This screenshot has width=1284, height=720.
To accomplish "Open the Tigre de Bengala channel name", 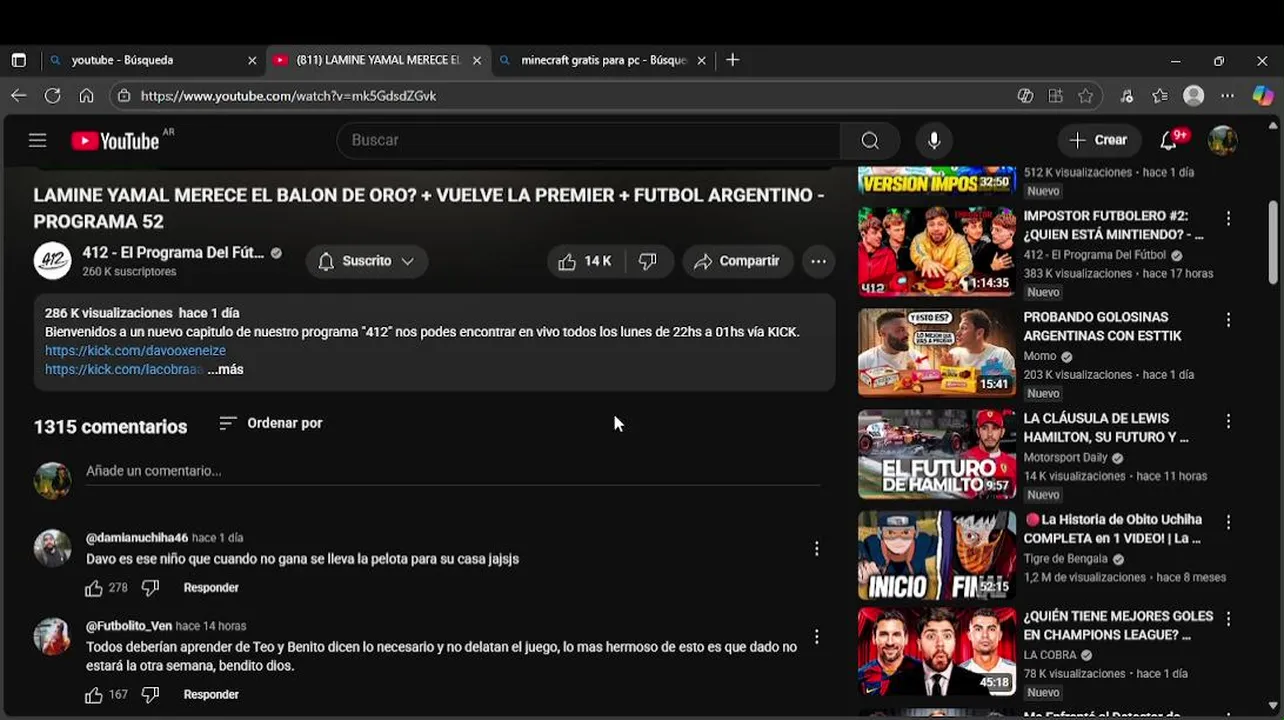I will pos(1065,559).
